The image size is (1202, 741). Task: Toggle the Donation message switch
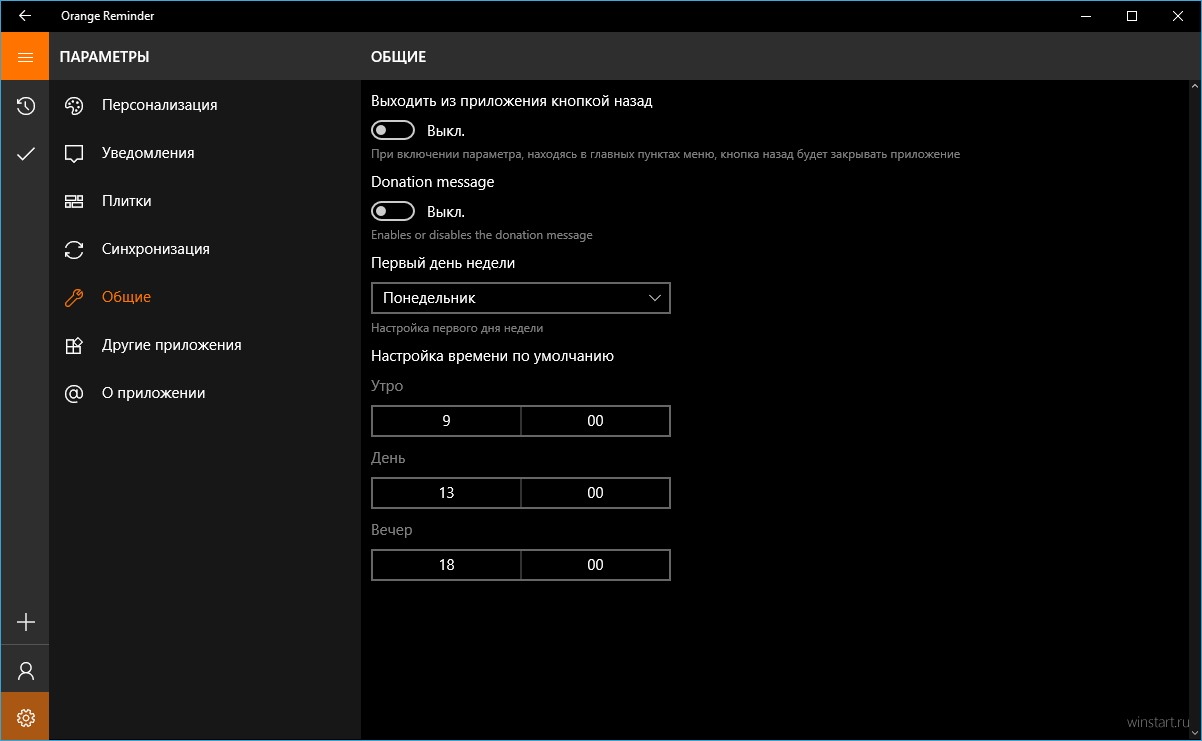tap(393, 211)
